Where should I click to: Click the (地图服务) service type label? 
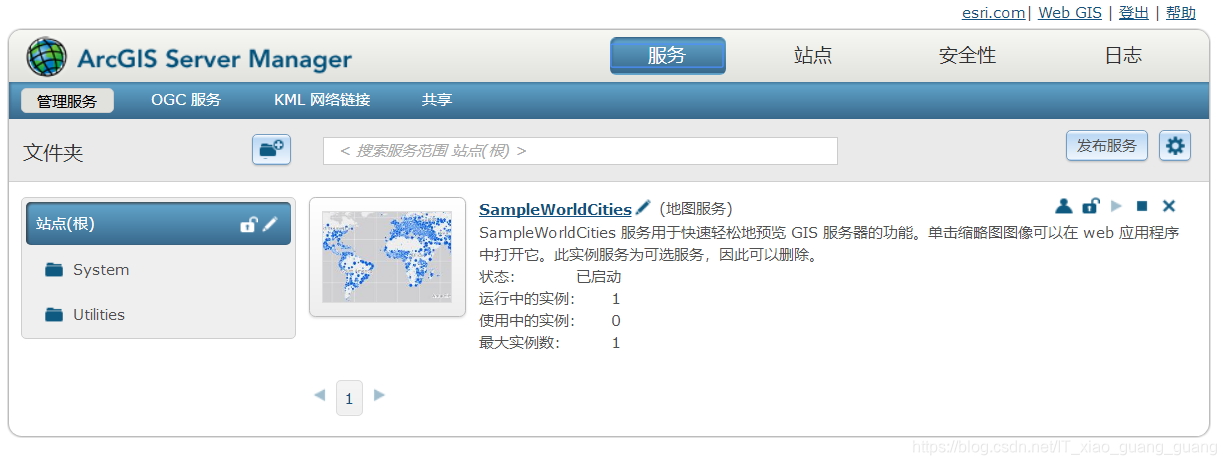[695, 209]
